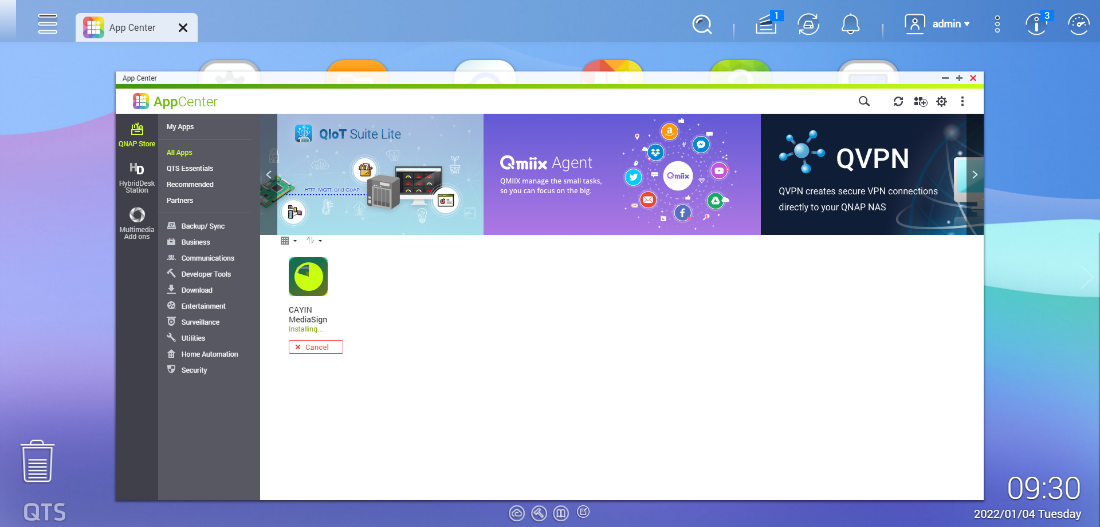This screenshot has width=1100, height=527.
Task: Cancel the CAYIN MediaSign installation
Action: pyautogui.click(x=316, y=347)
